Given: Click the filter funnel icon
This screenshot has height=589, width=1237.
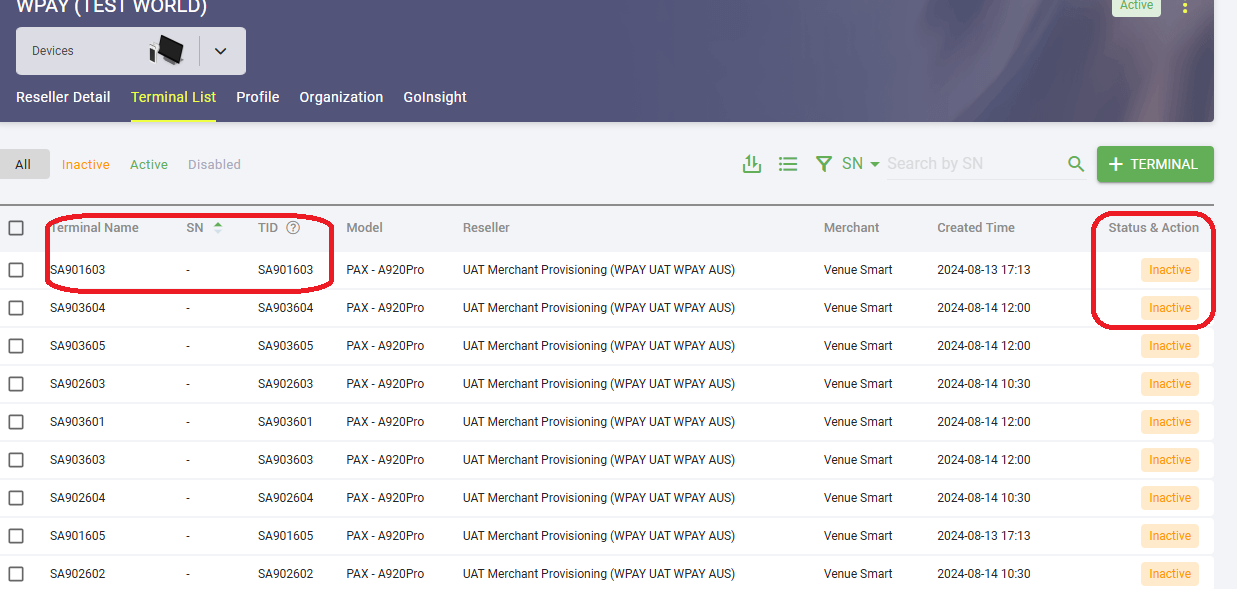Looking at the screenshot, I should (823, 164).
